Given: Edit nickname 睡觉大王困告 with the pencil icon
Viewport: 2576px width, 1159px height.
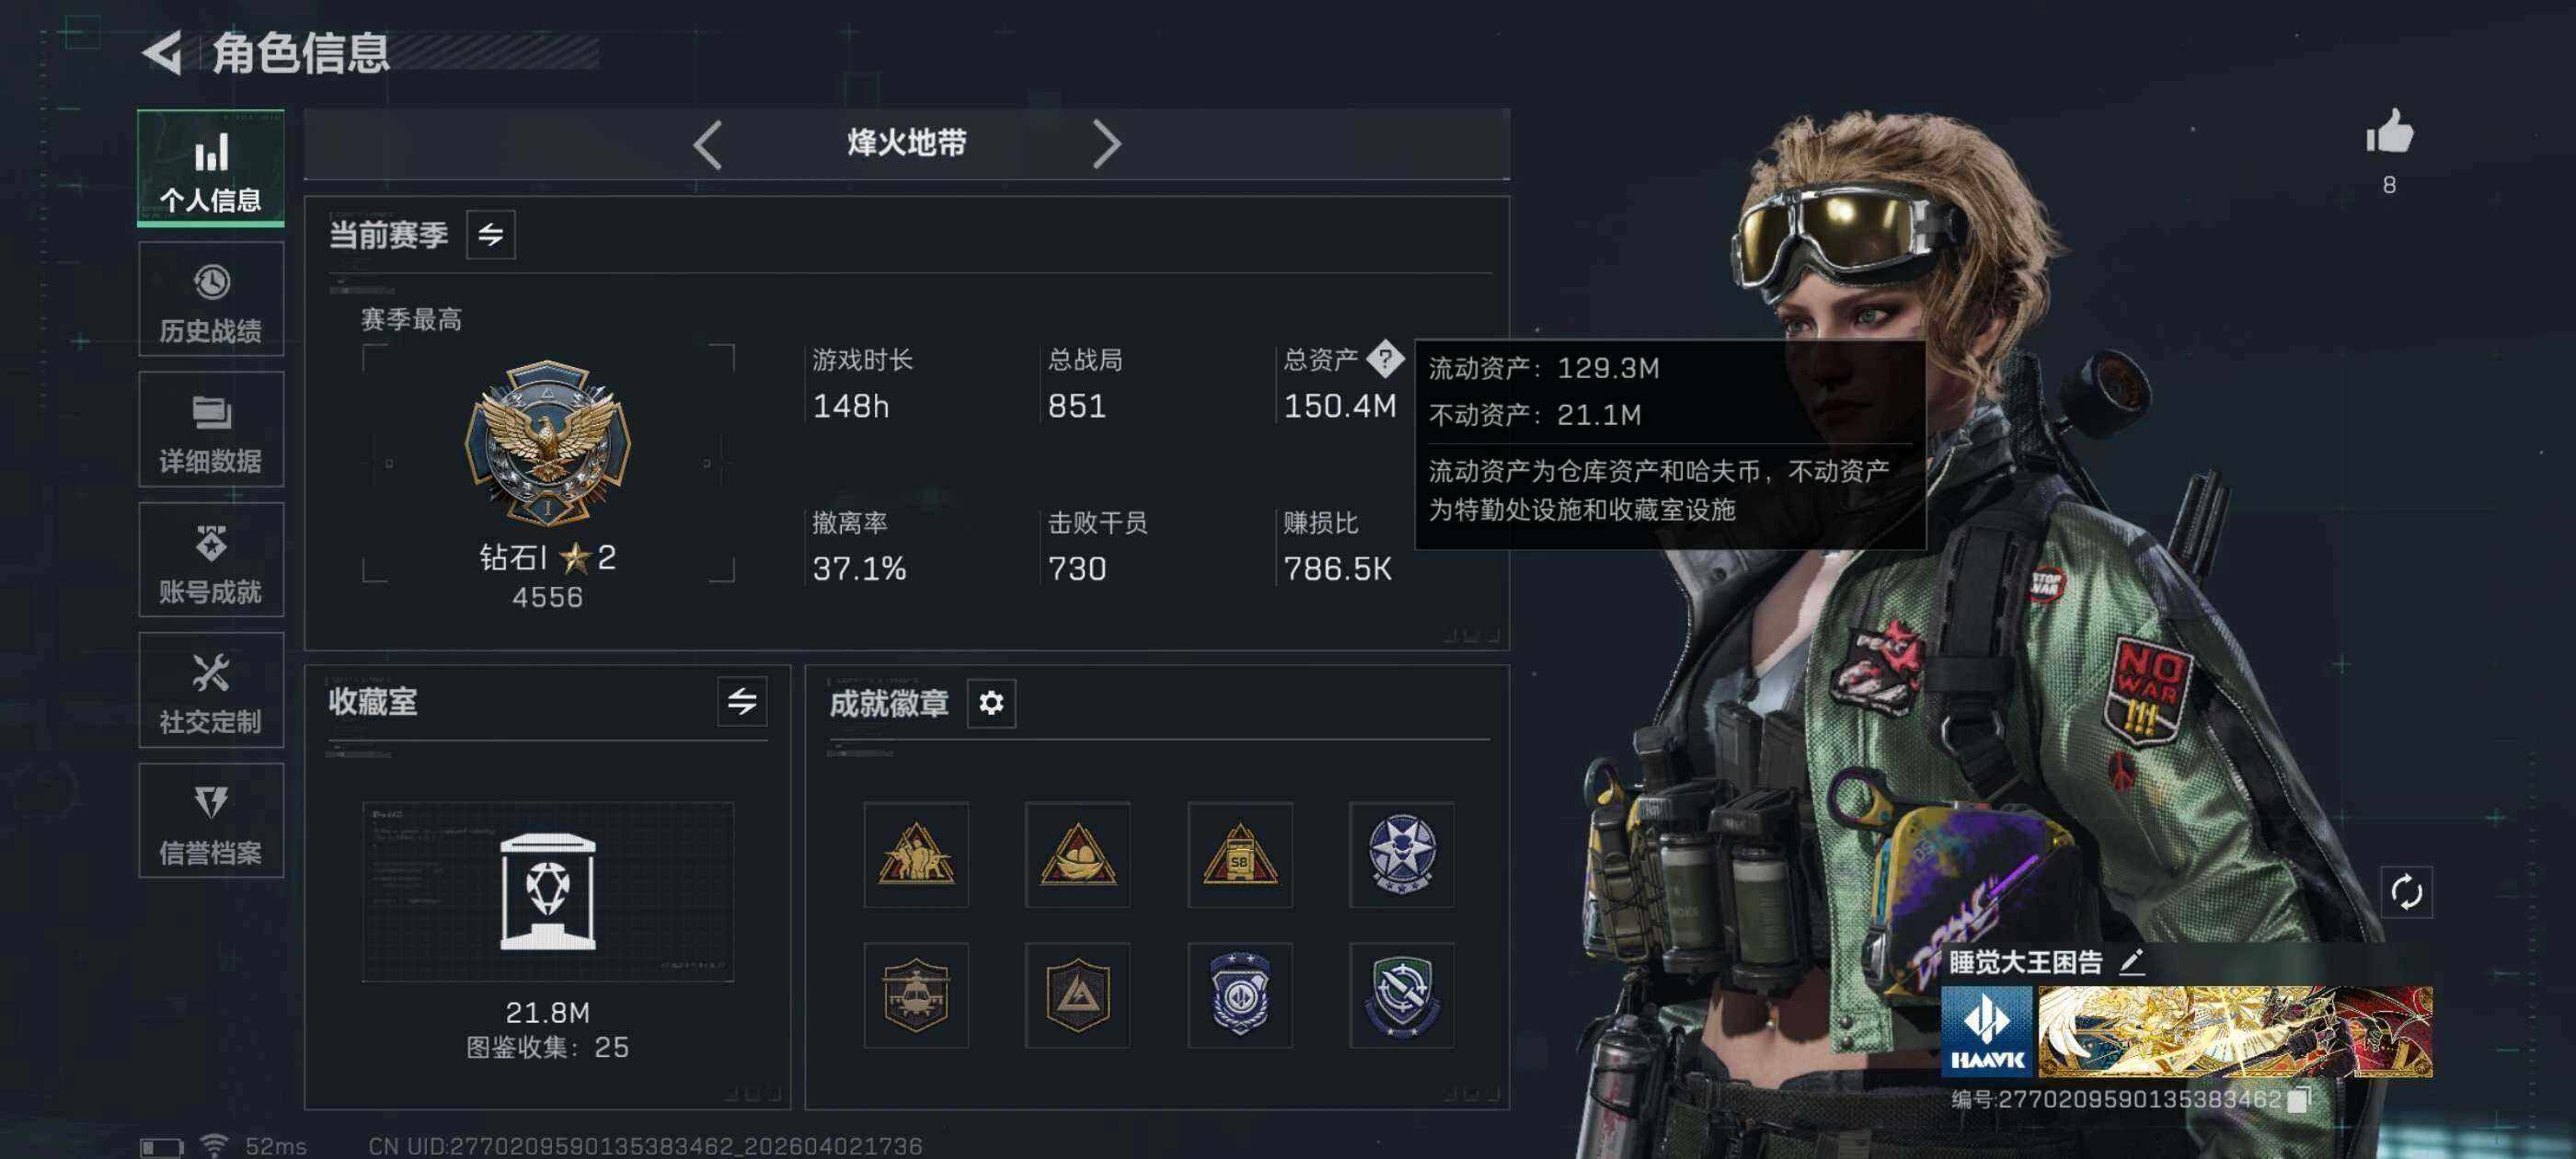Looking at the screenshot, I should (x=2131, y=961).
